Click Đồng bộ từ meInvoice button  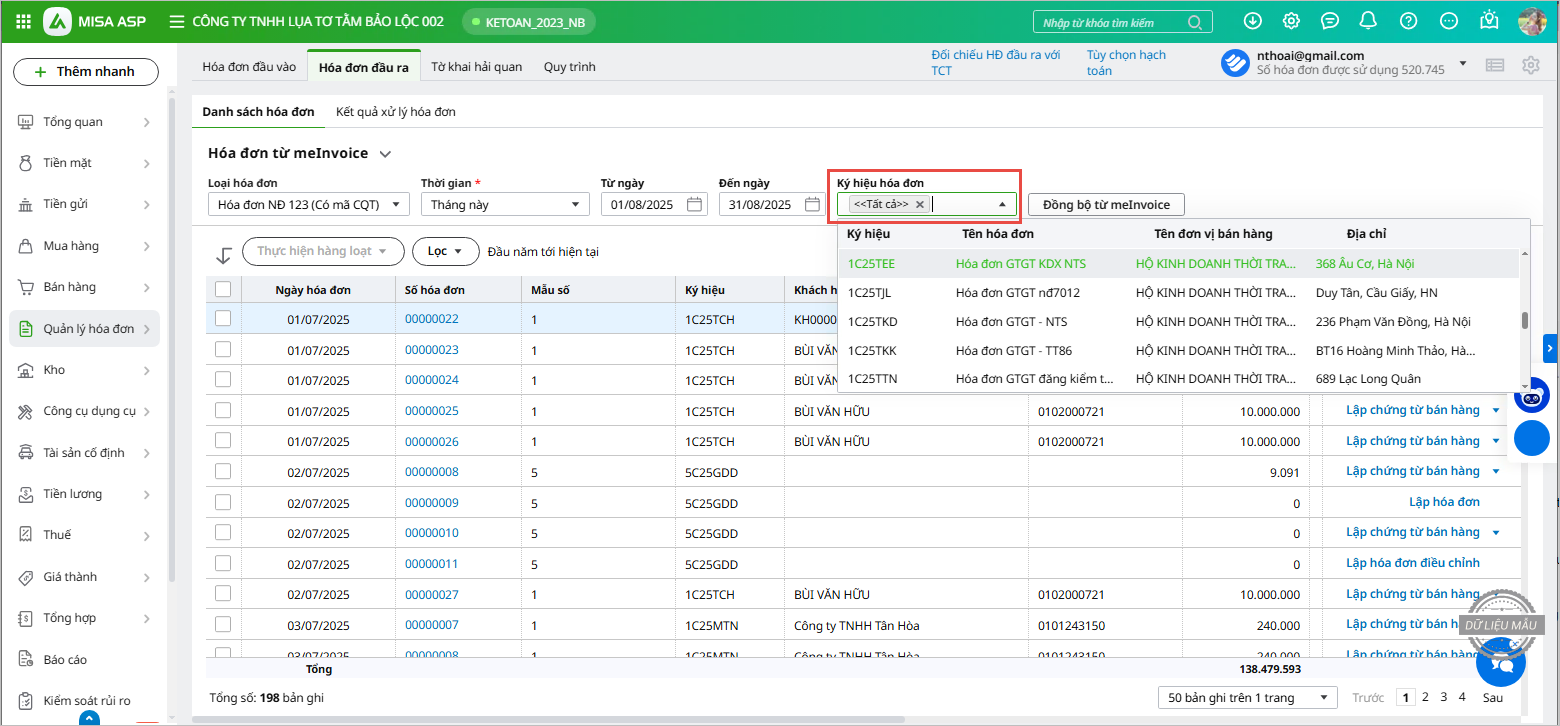1106,205
